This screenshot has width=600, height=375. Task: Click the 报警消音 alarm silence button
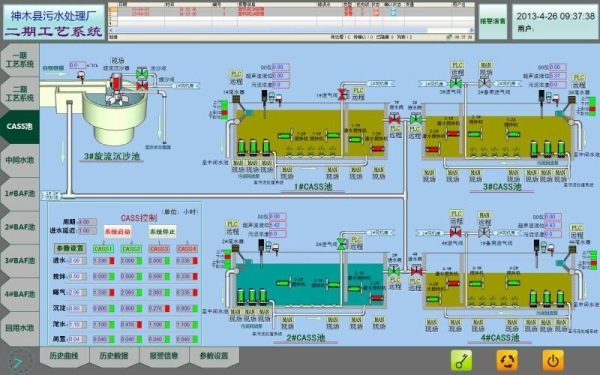(493, 21)
